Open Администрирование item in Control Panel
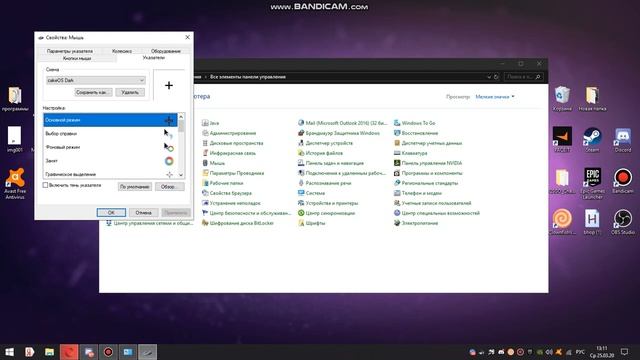The width and height of the screenshot is (640, 360). pos(229,133)
